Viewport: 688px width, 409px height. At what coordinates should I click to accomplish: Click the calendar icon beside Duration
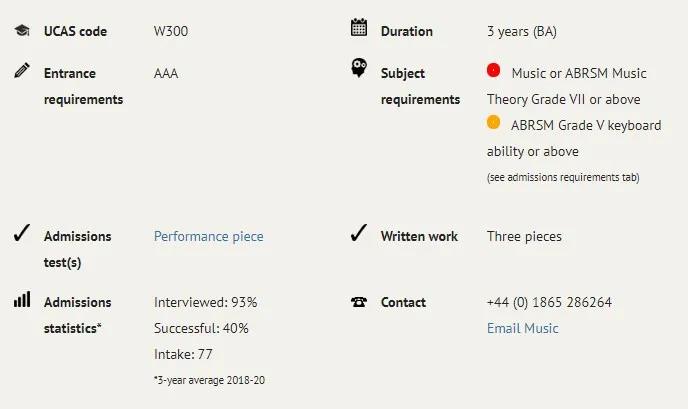point(359,27)
